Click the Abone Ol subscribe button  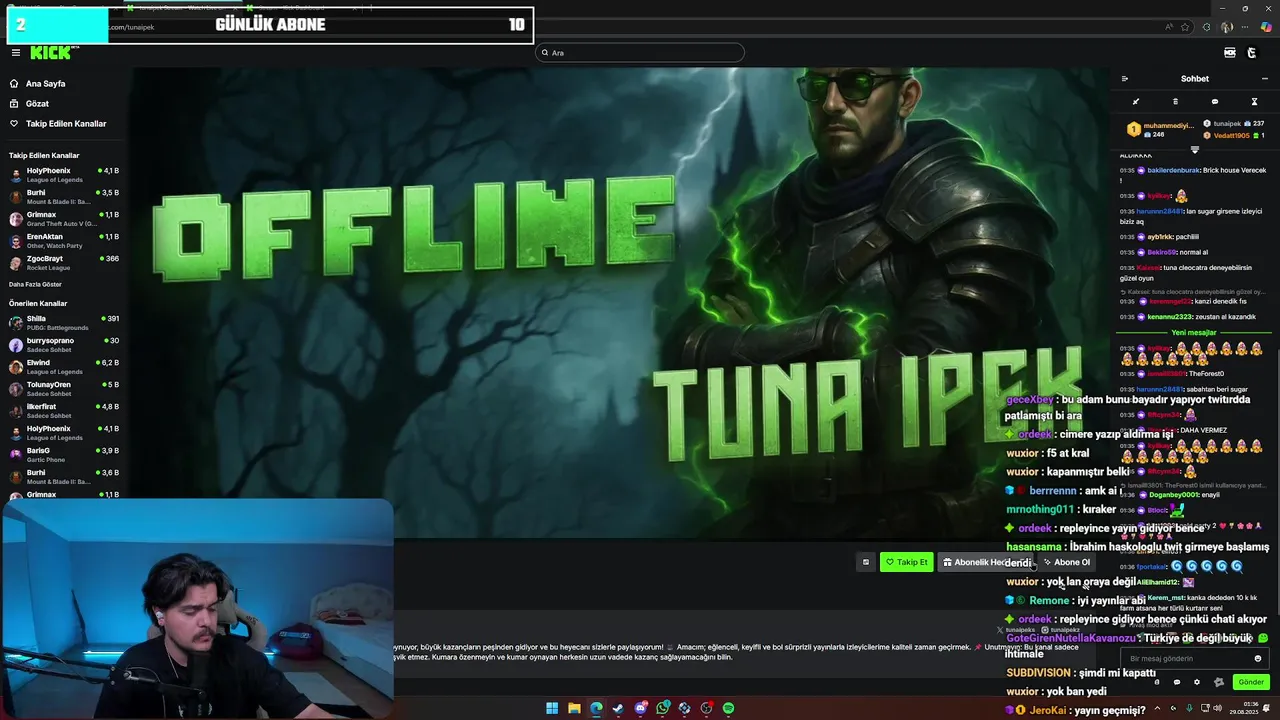(1066, 562)
